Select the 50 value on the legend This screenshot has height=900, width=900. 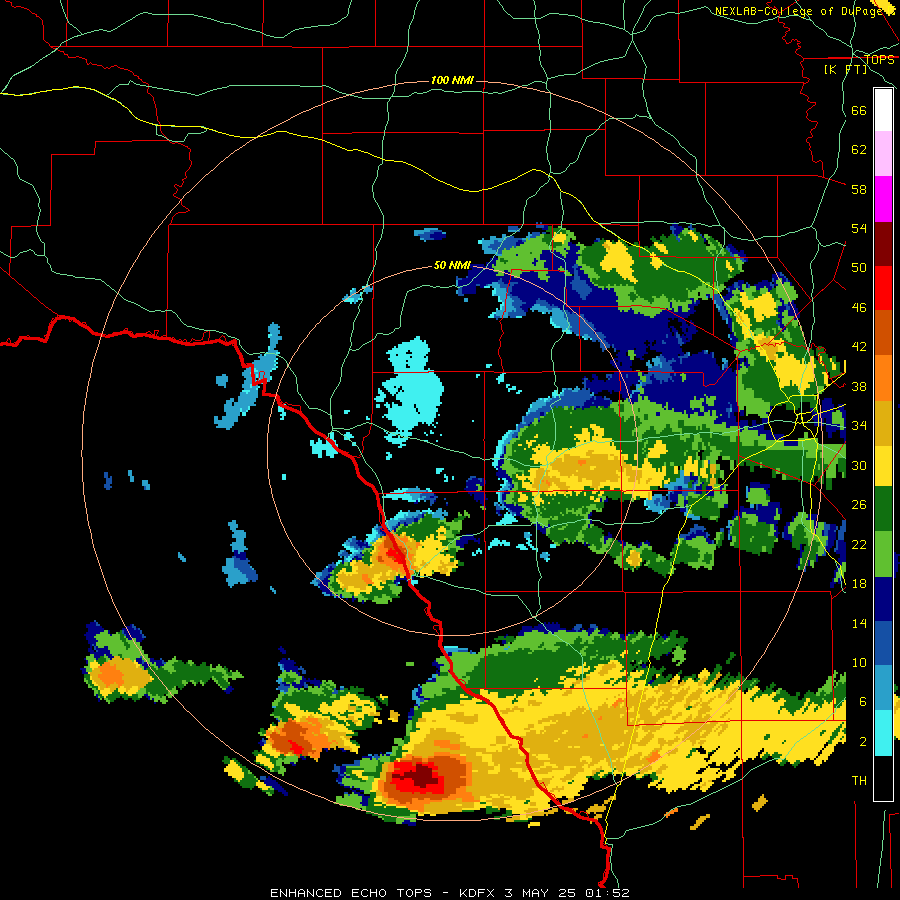859,268
